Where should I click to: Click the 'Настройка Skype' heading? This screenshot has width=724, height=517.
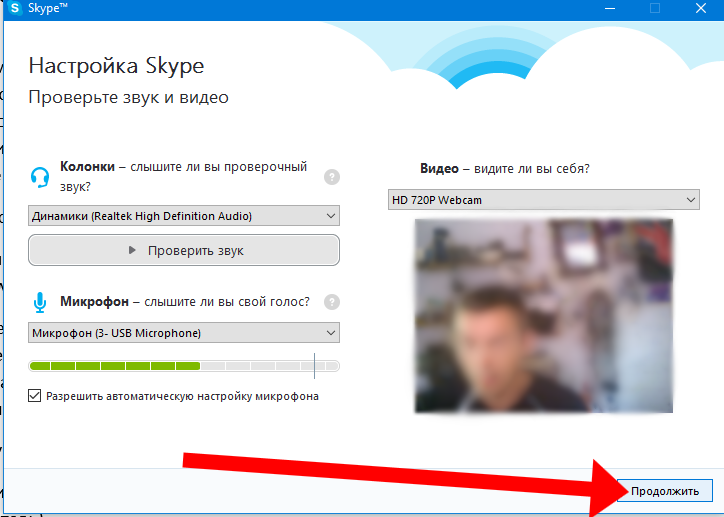(116, 66)
